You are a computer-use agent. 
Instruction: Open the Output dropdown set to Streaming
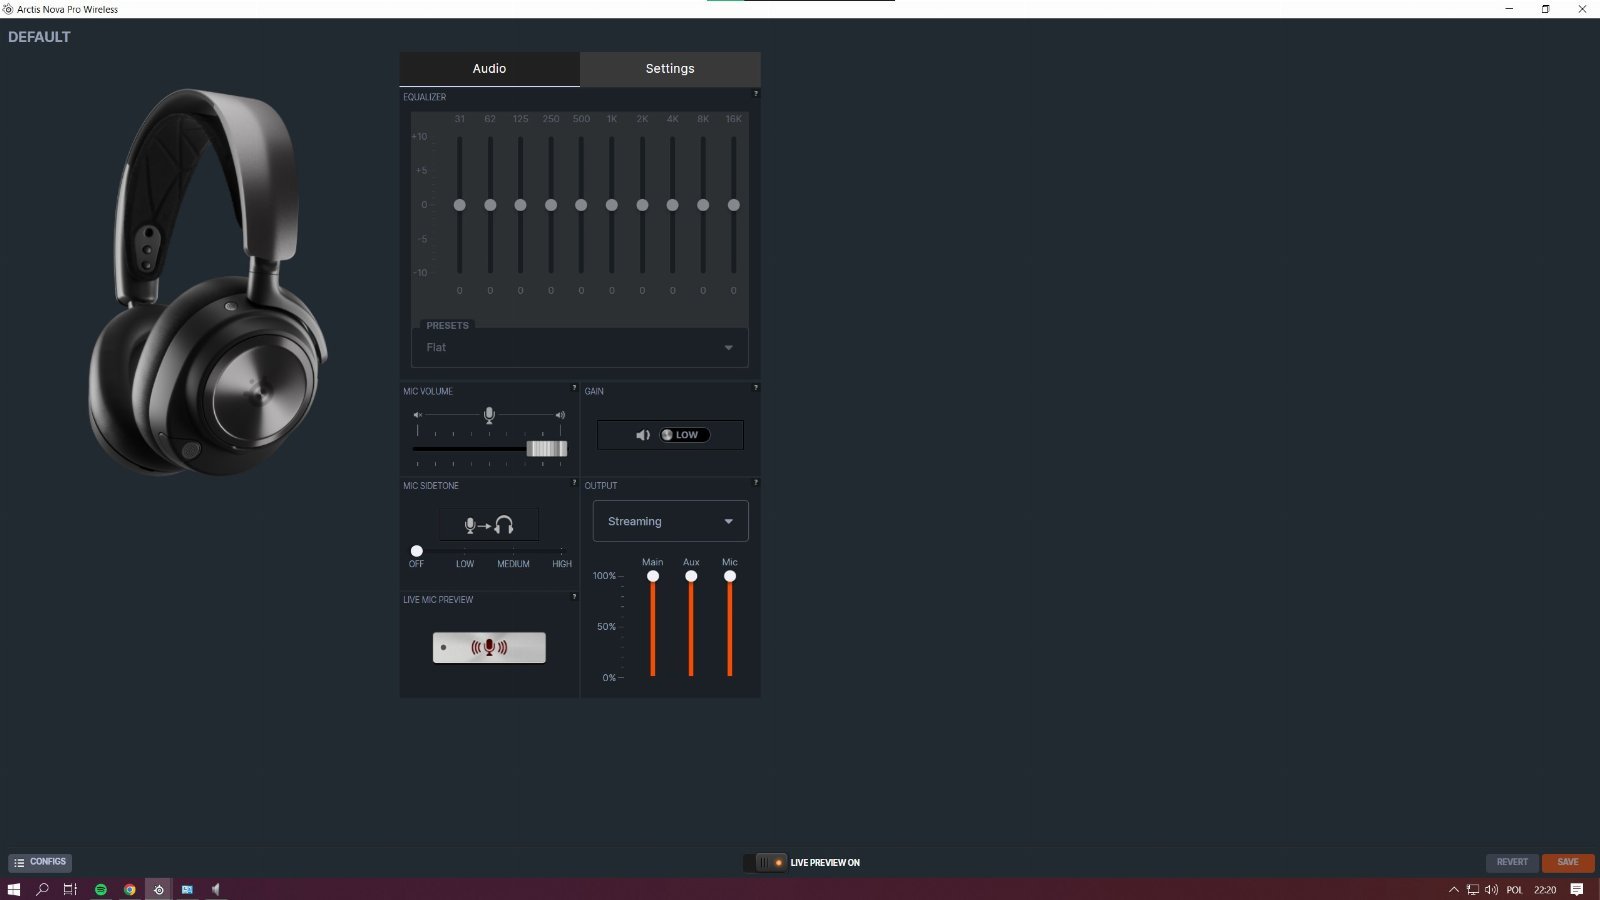(670, 521)
